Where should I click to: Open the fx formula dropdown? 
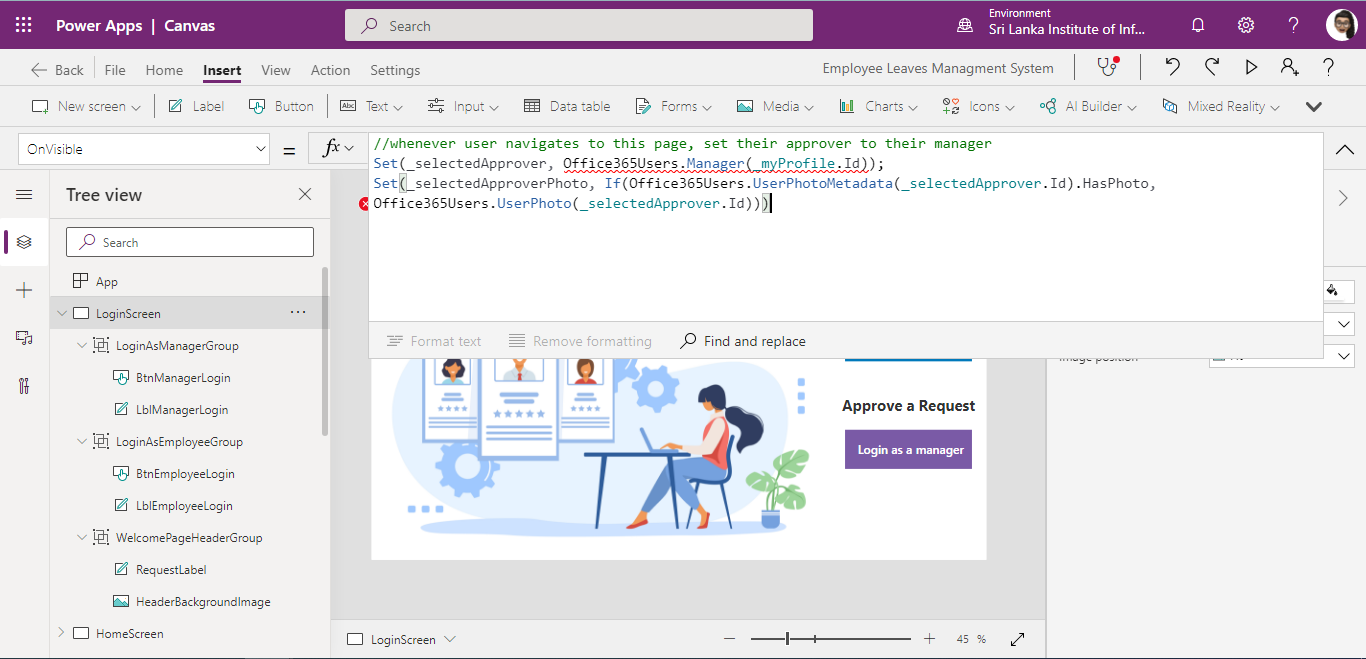coord(338,149)
